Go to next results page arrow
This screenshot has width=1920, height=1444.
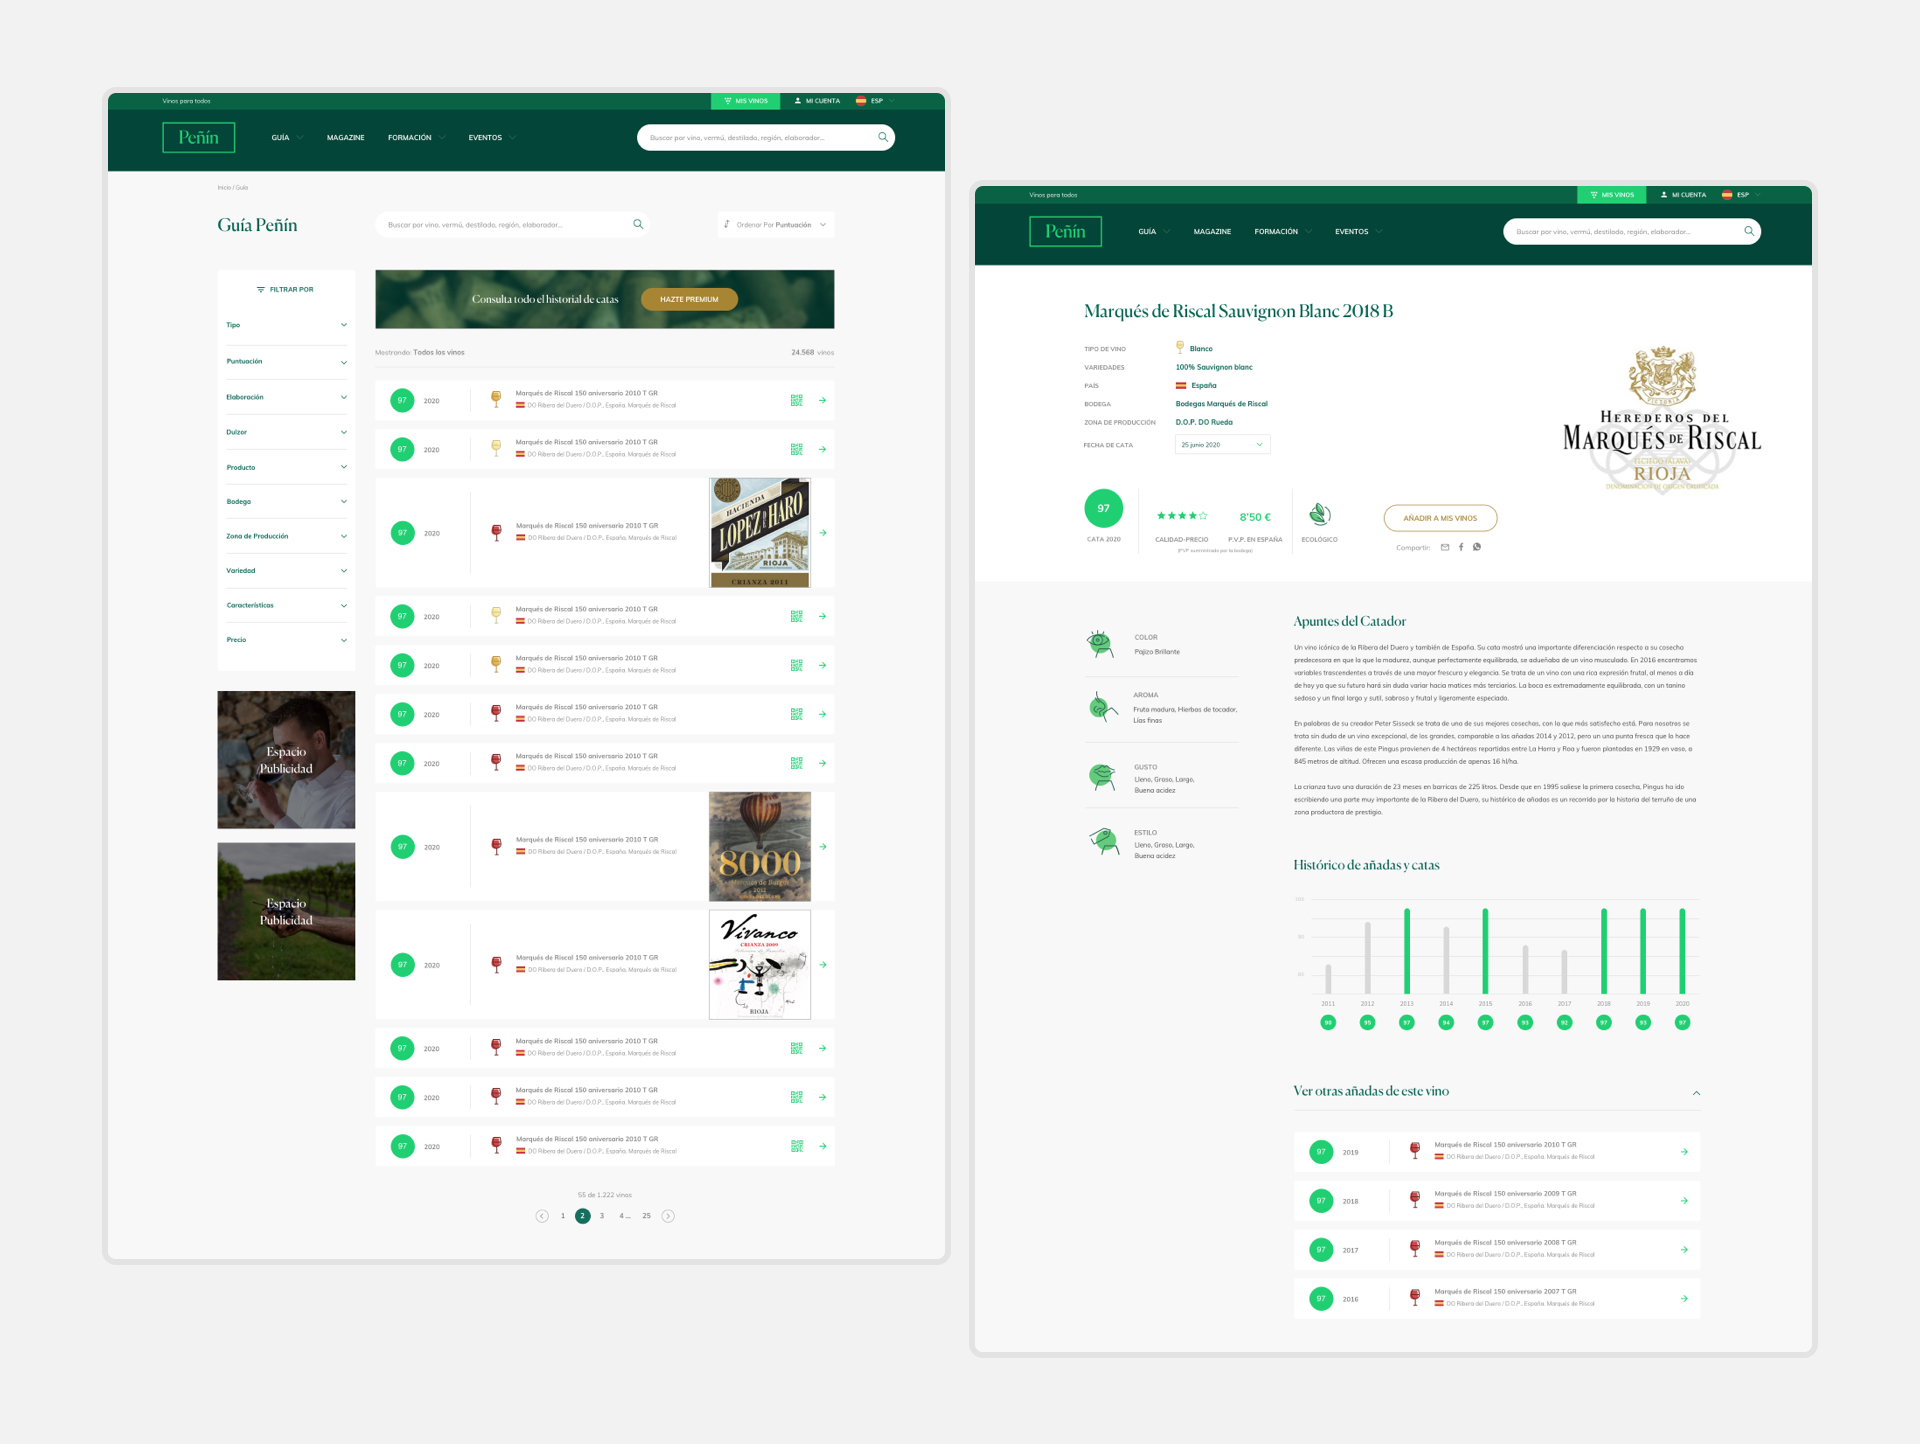point(668,1216)
